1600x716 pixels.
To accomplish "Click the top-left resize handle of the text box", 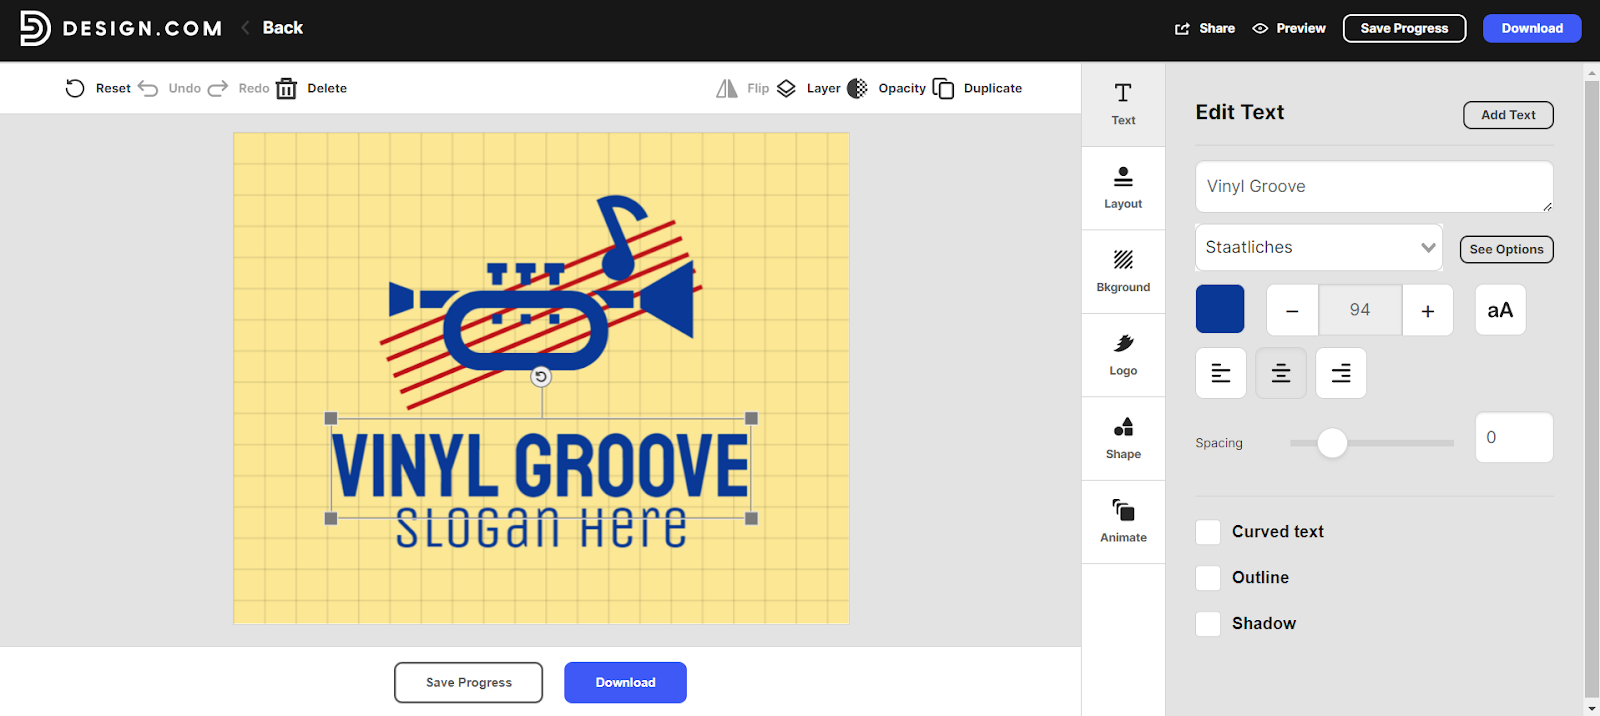I will tap(331, 418).
